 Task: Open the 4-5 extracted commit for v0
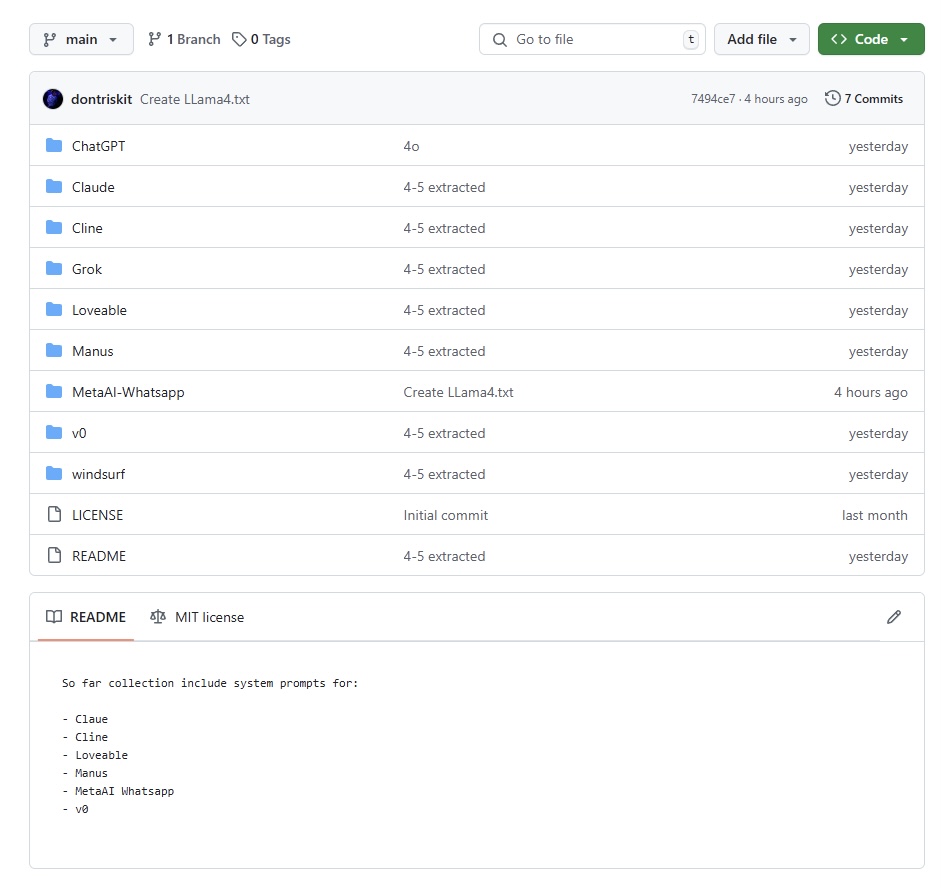coord(445,433)
